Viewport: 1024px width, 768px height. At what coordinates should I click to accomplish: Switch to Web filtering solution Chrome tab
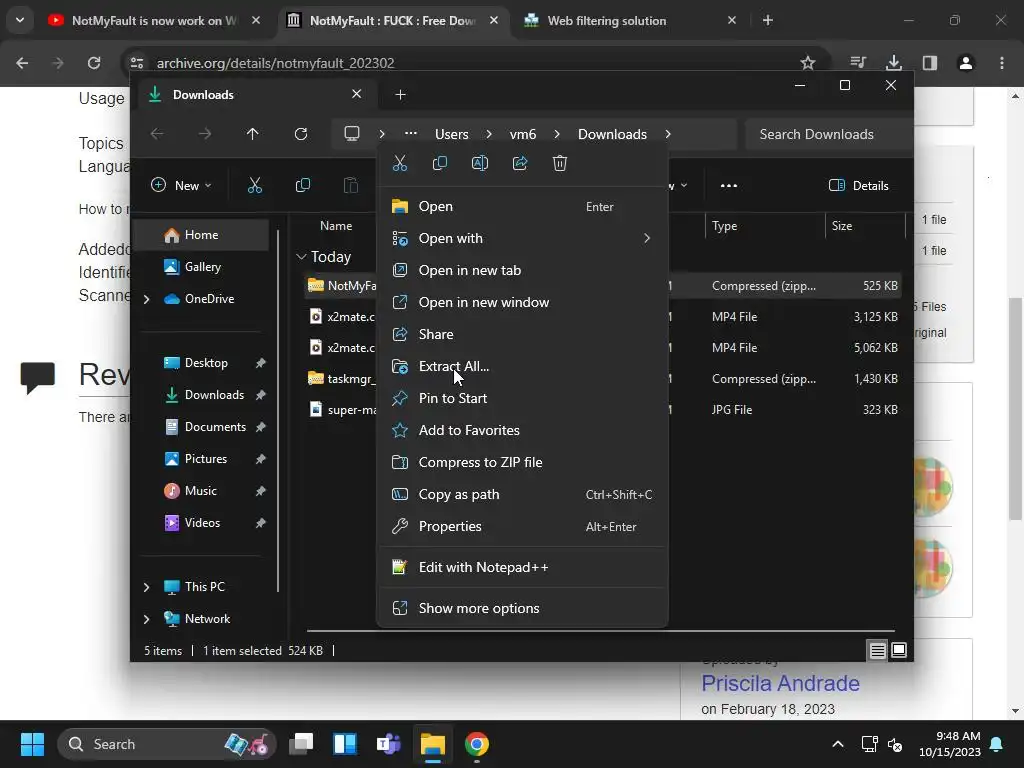click(630, 20)
